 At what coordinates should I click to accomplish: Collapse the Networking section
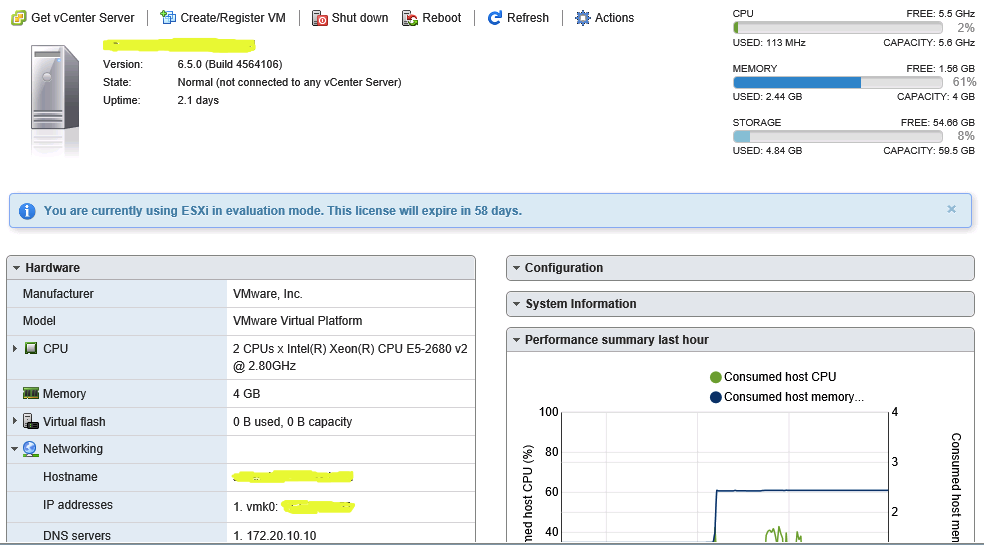click(15, 449)
